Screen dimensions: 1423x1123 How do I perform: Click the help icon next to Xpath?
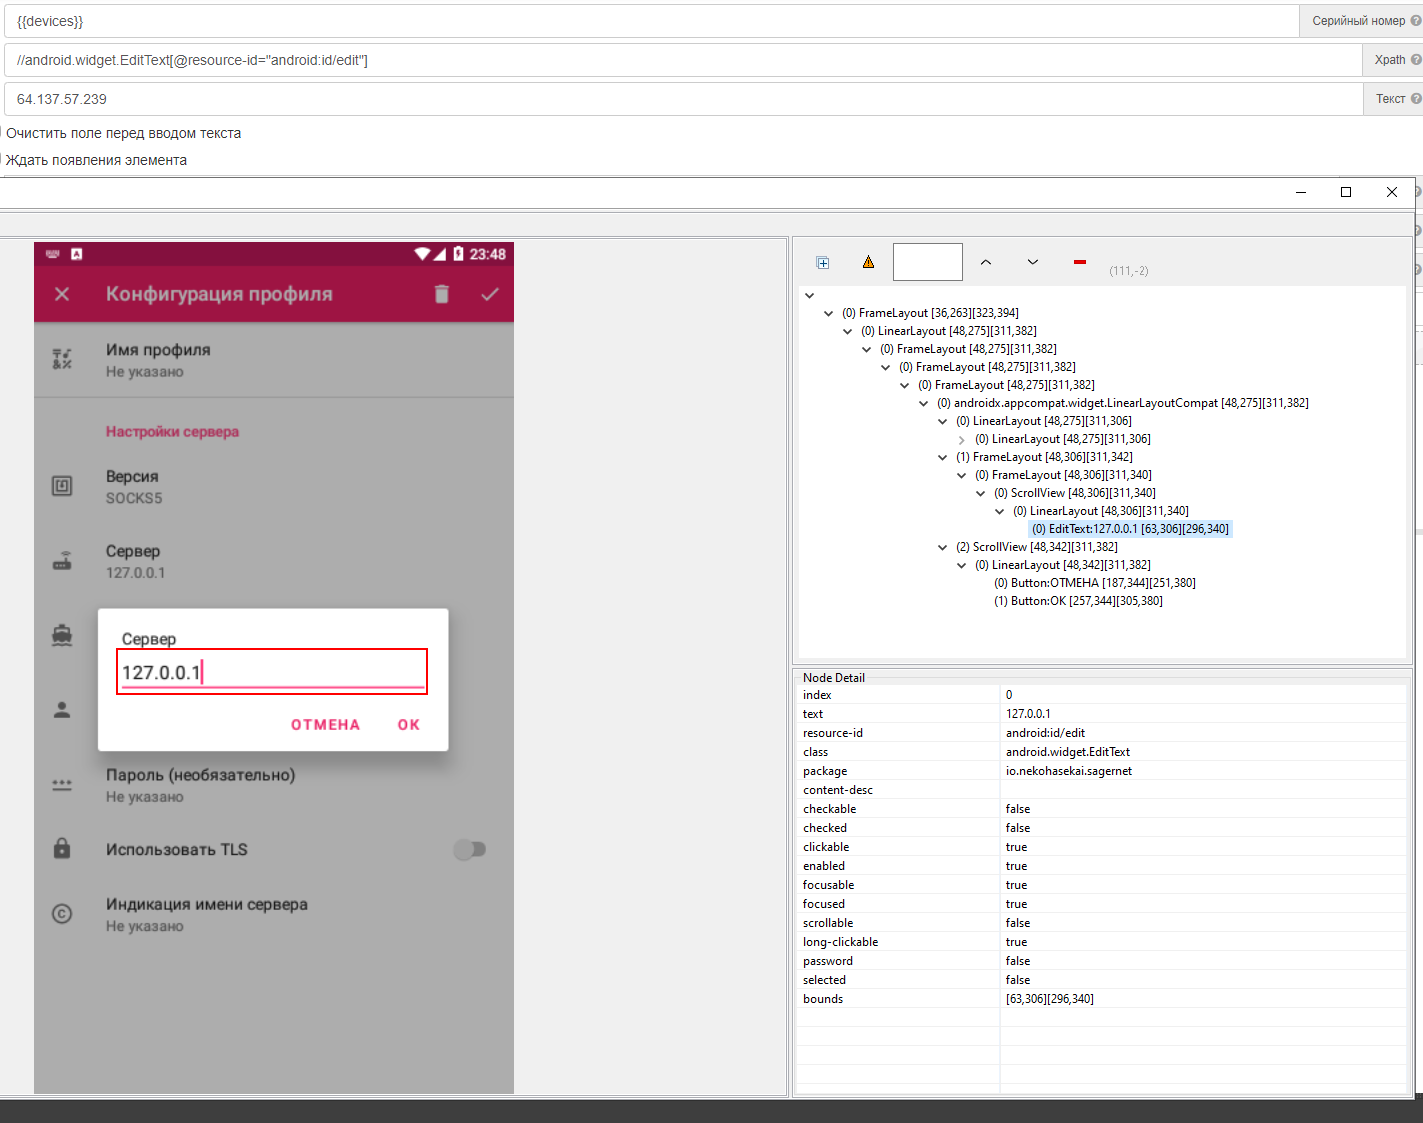(1415, 60)
